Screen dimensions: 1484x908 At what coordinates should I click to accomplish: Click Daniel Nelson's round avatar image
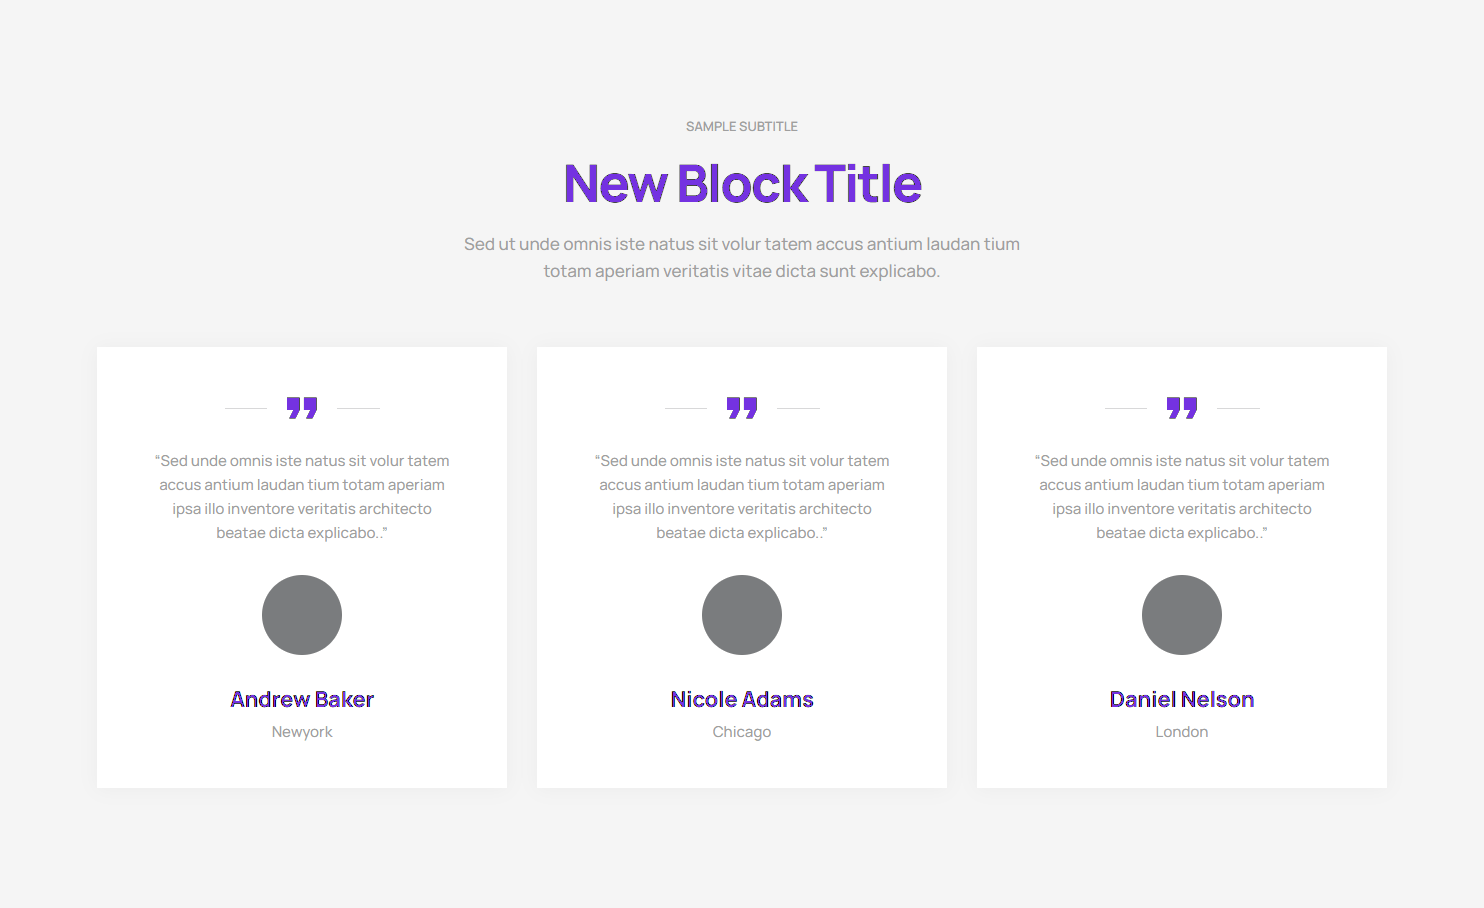(1182, 615)
